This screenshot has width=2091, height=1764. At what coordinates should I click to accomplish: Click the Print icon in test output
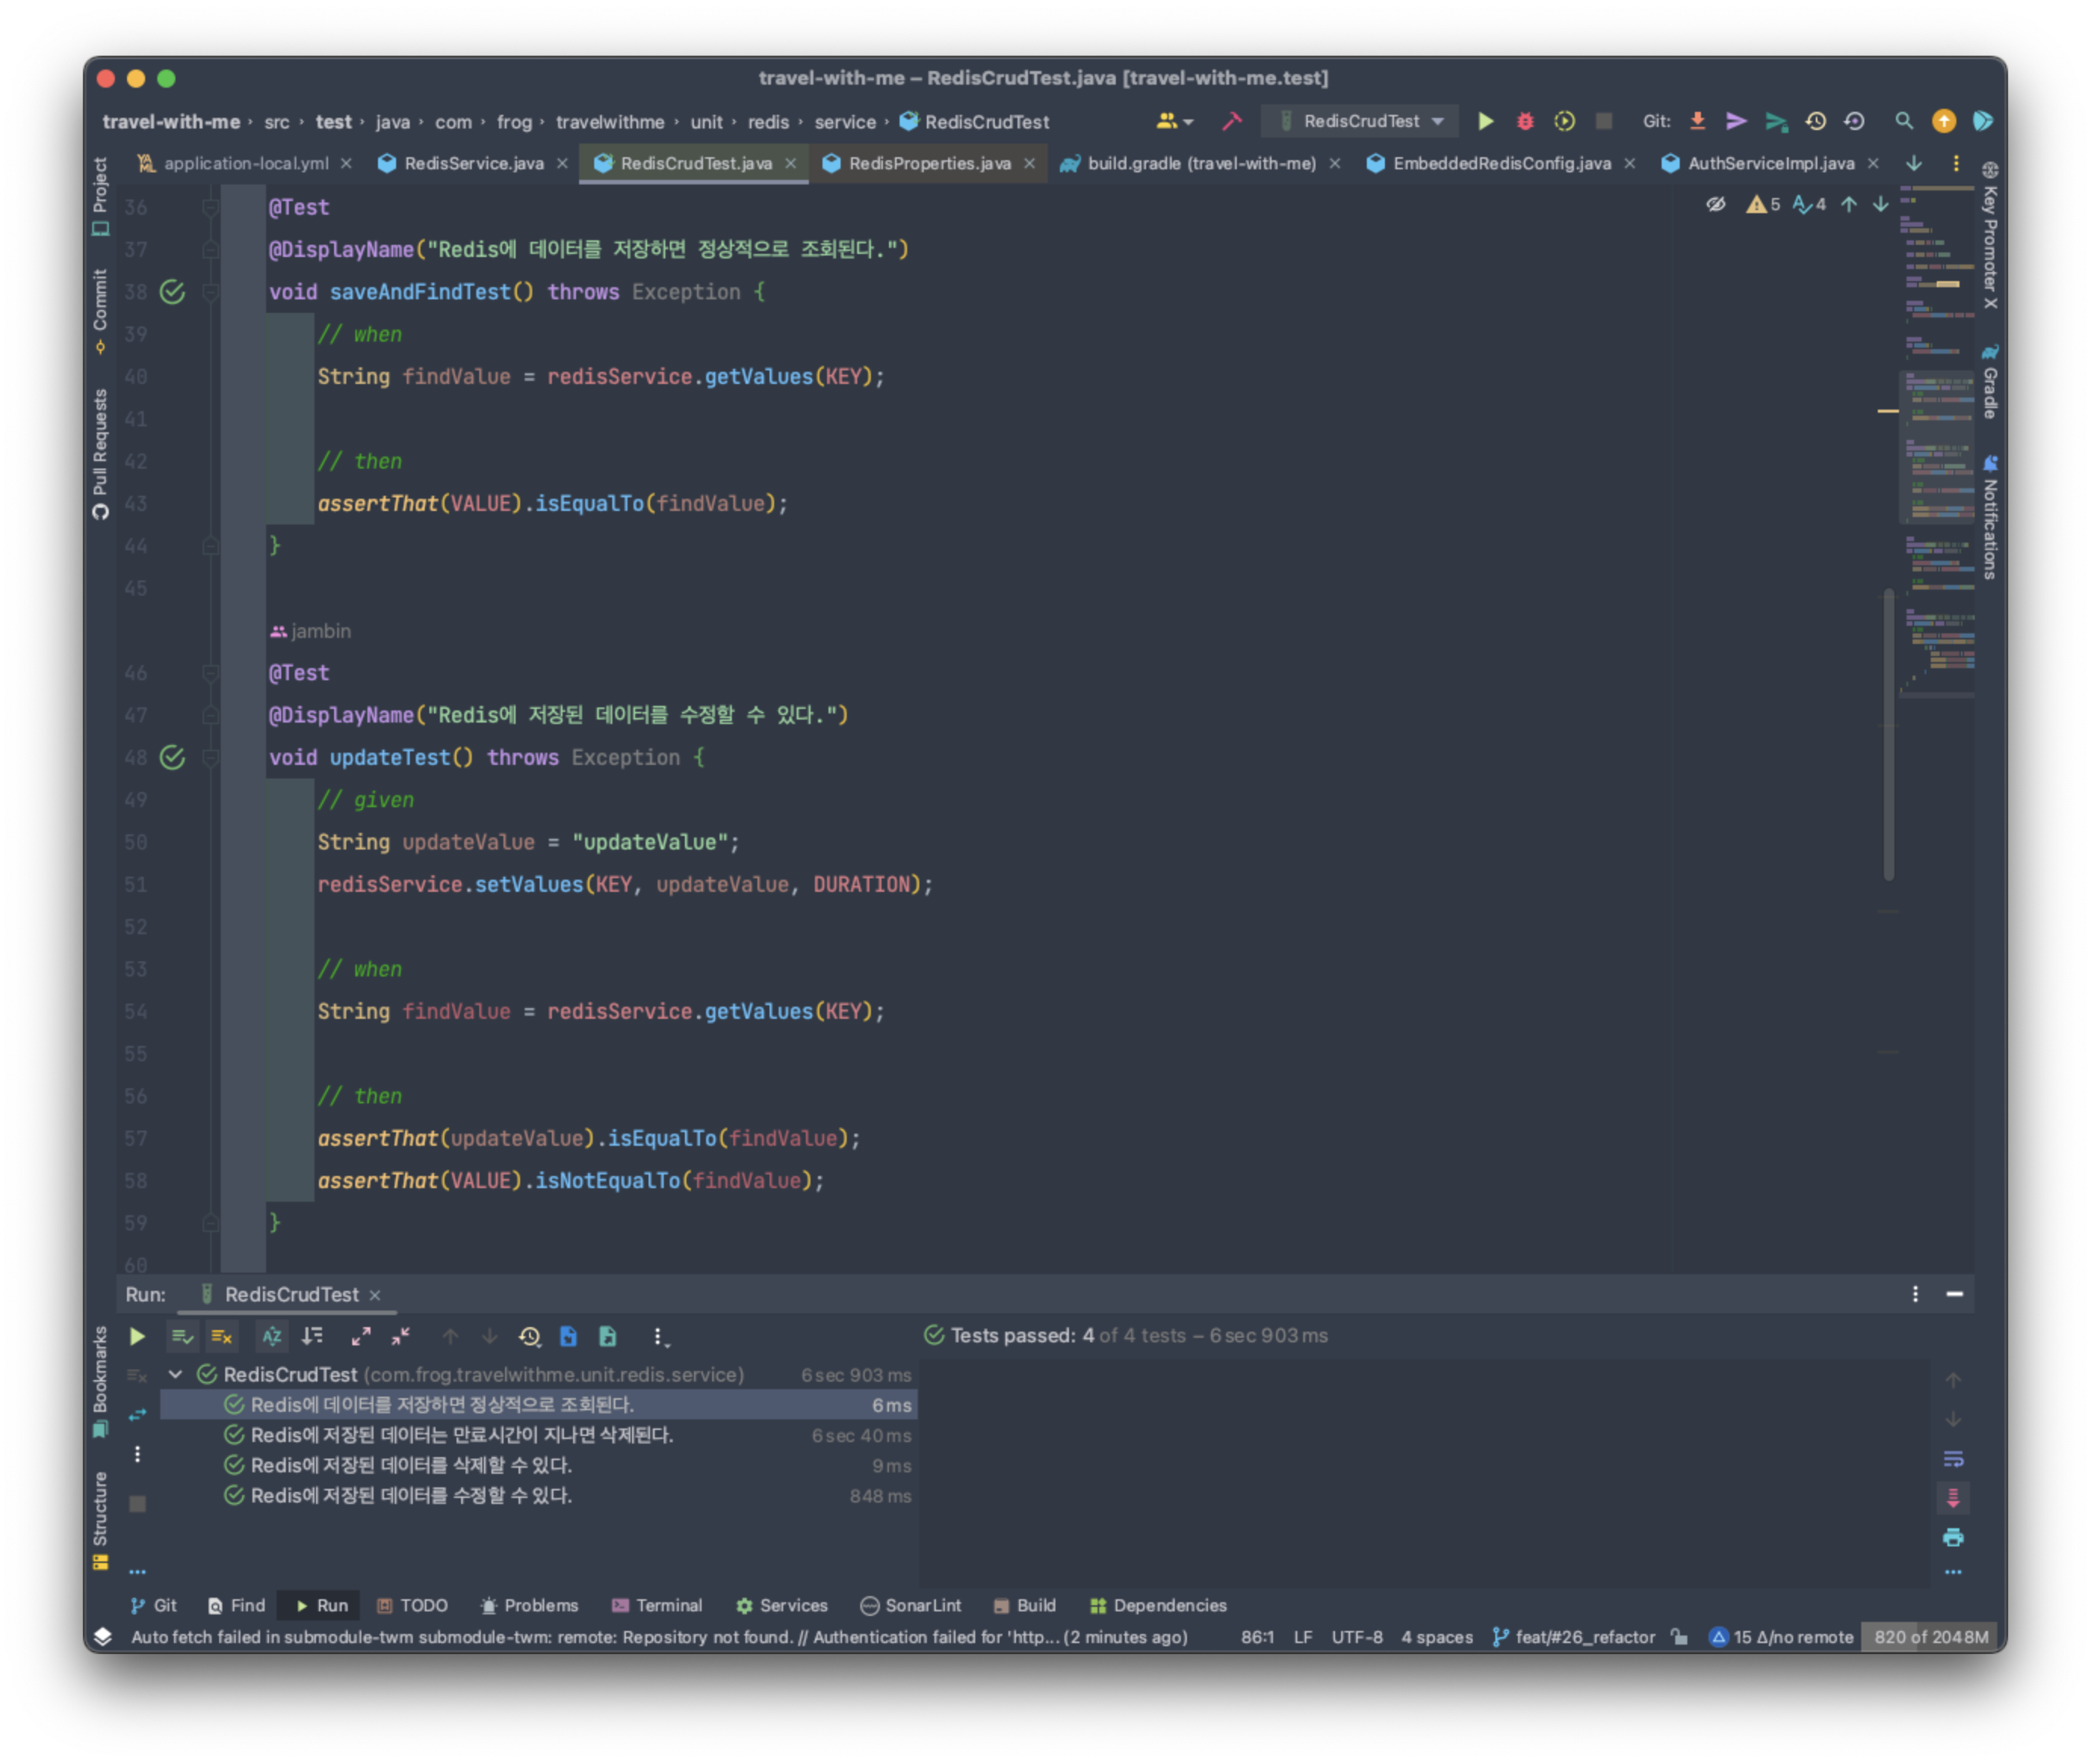pyautogui.click(x=1952, y=1537)
